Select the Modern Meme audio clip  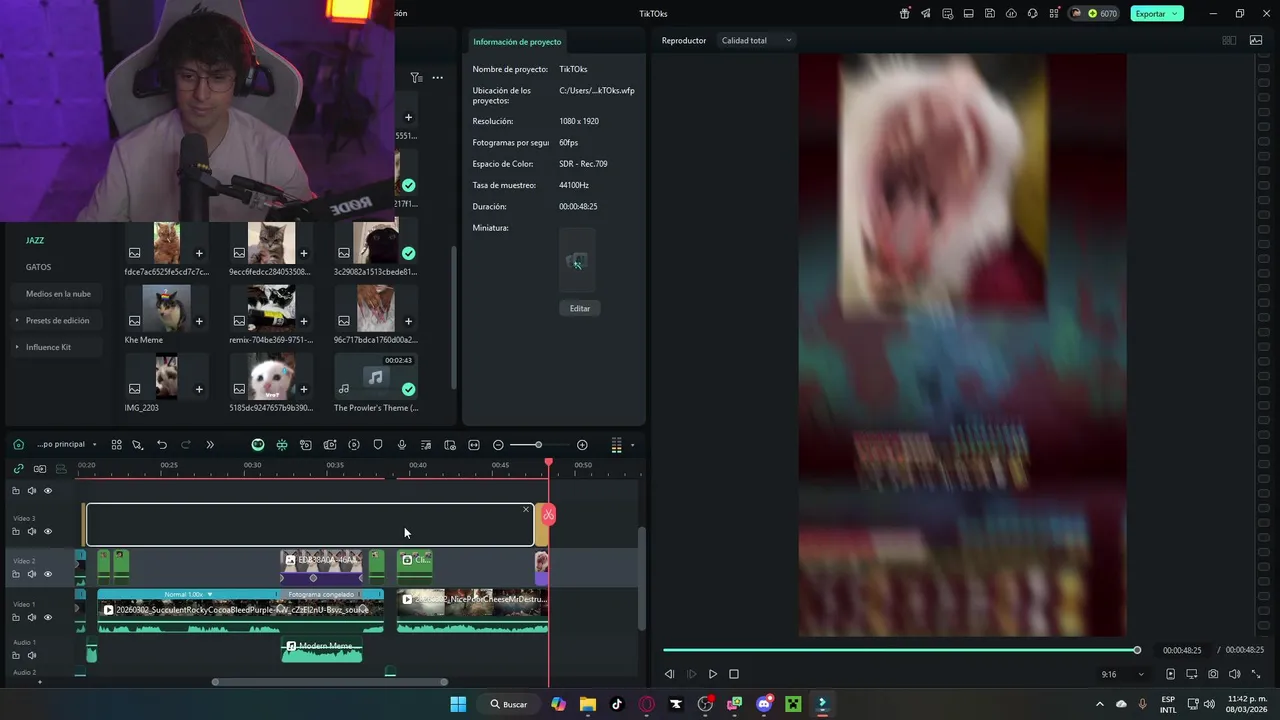point(322,651)
